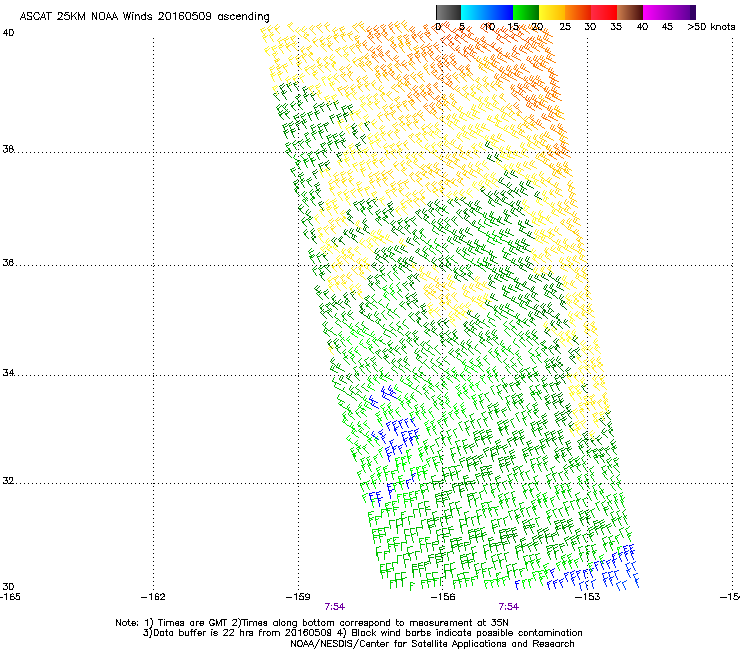
Task: Click the cyan-blue 5-15 knots legend segment
Action: click(x=487, y=12)
